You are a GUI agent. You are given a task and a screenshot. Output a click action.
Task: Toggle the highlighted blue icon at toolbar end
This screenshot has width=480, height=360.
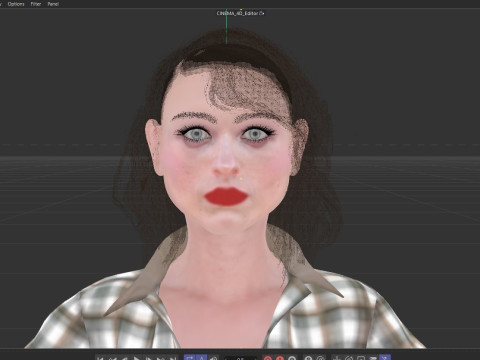point(385,358)
